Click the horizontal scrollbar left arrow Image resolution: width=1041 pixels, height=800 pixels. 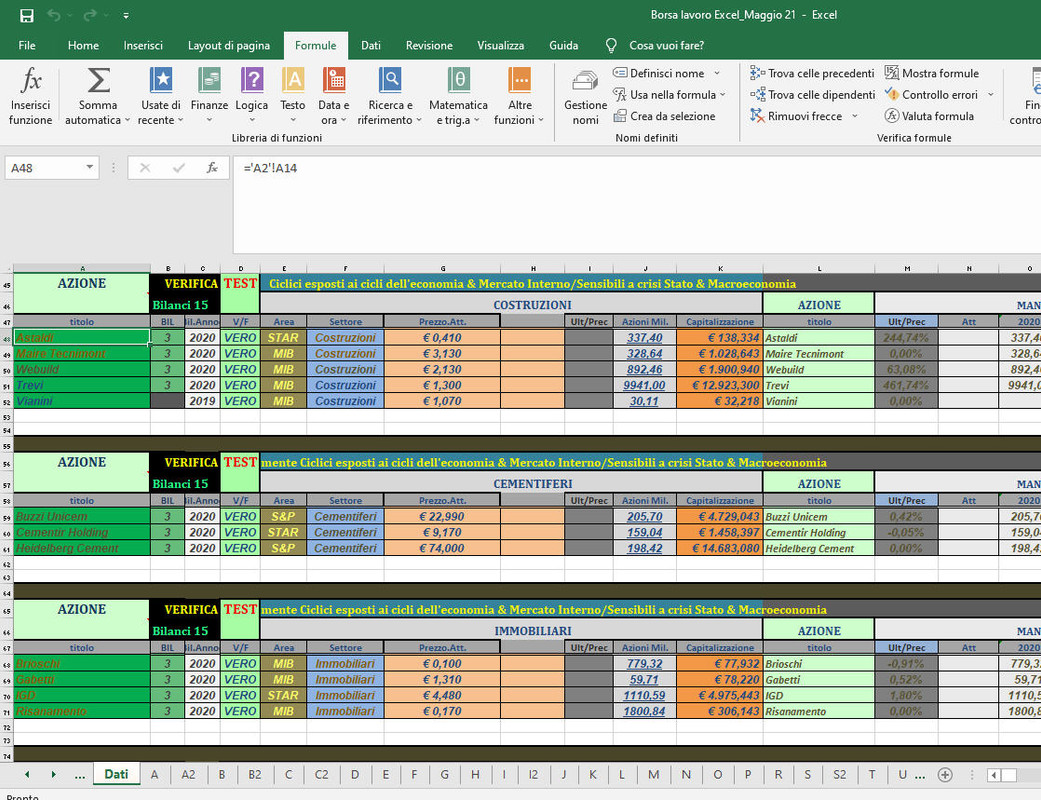point(994,775)
